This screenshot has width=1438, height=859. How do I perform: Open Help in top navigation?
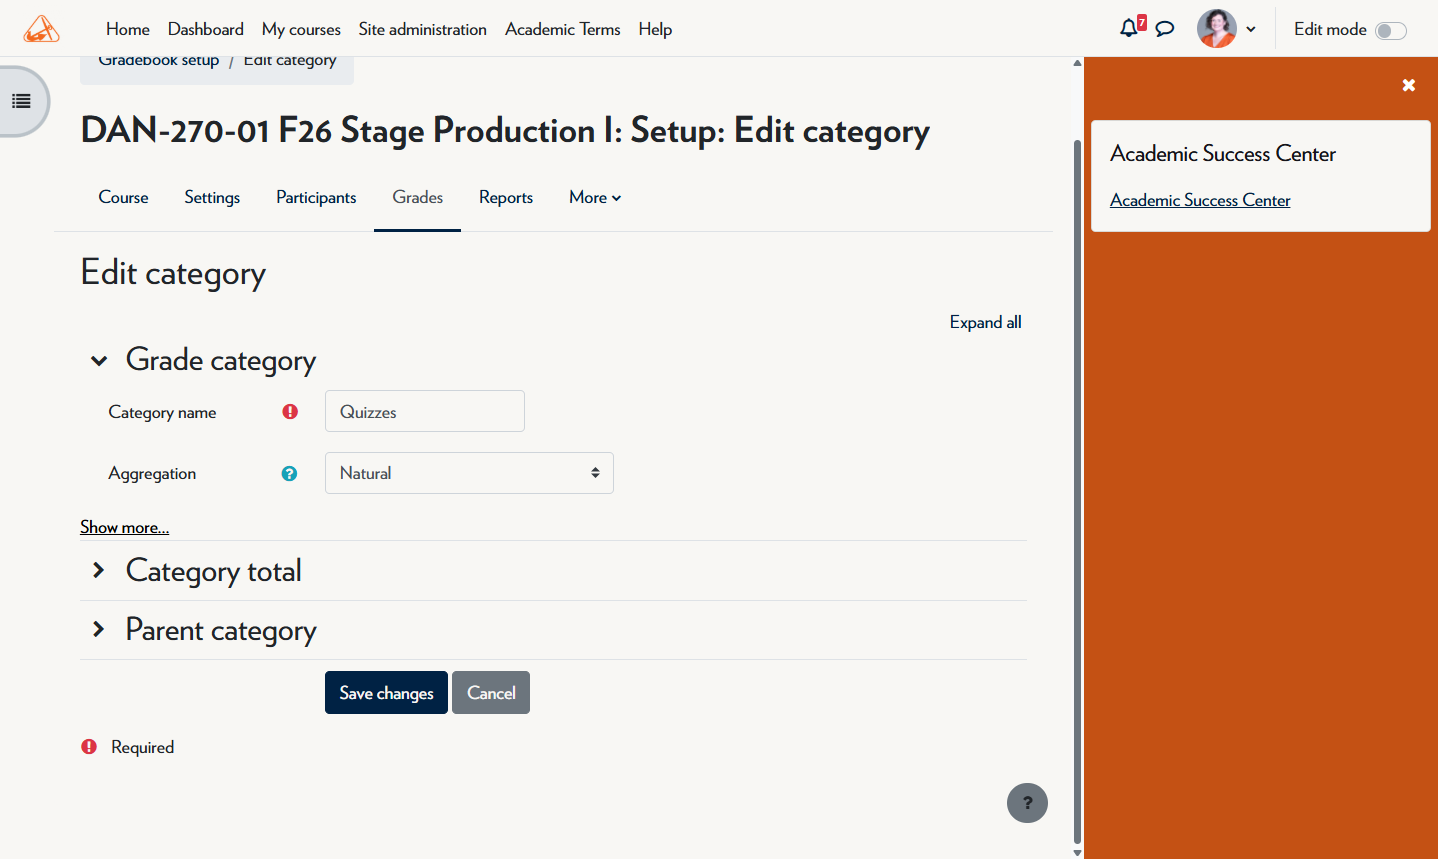(x=655, y=29)
